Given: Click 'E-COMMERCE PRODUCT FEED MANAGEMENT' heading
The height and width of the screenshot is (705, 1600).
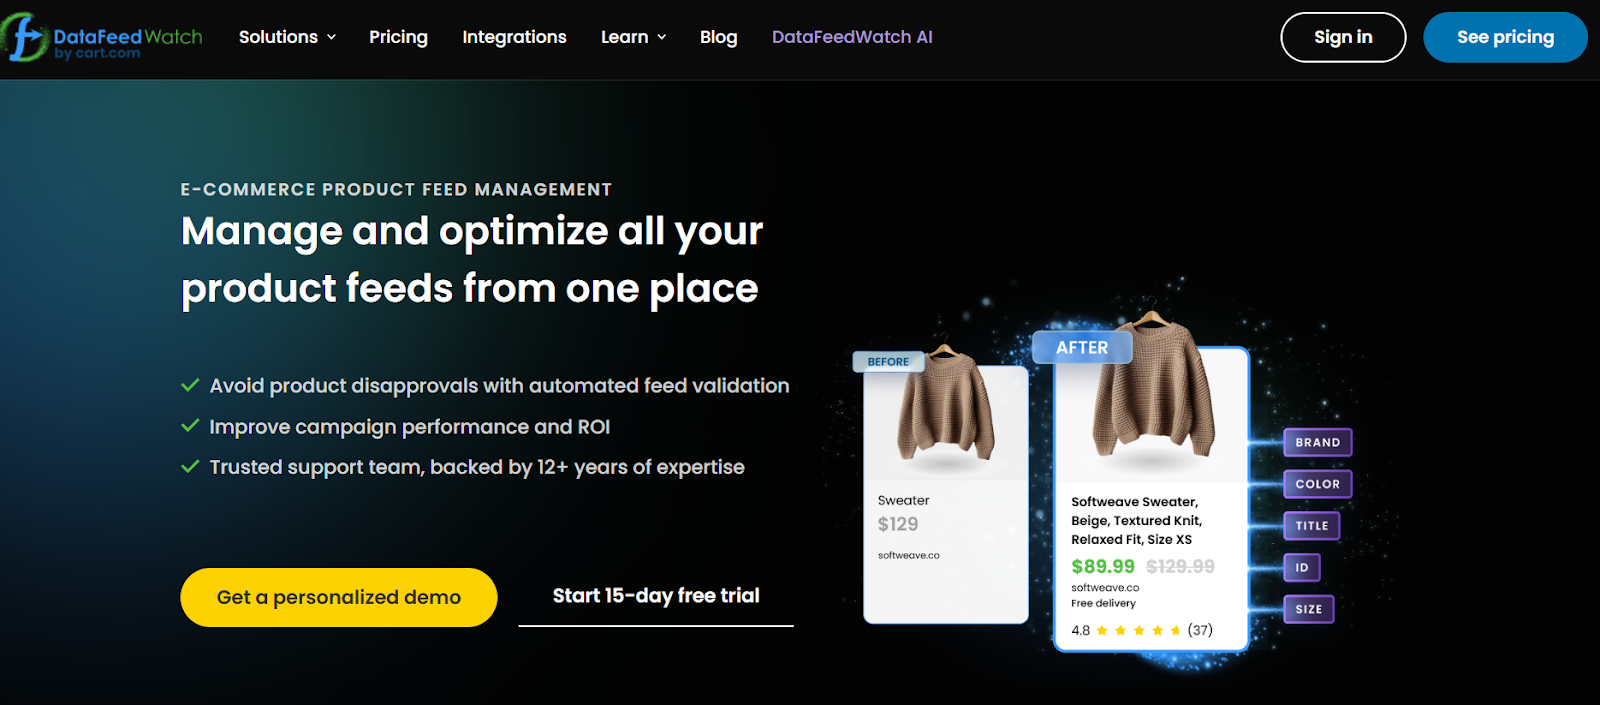Looking at the screenshot, I should coord(396,189).
